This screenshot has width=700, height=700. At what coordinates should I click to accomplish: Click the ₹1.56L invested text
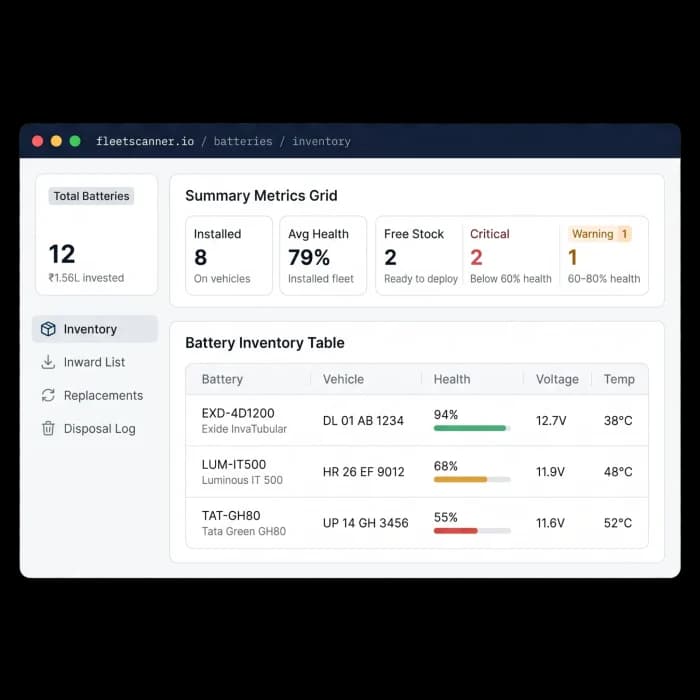tap(86, 278)
